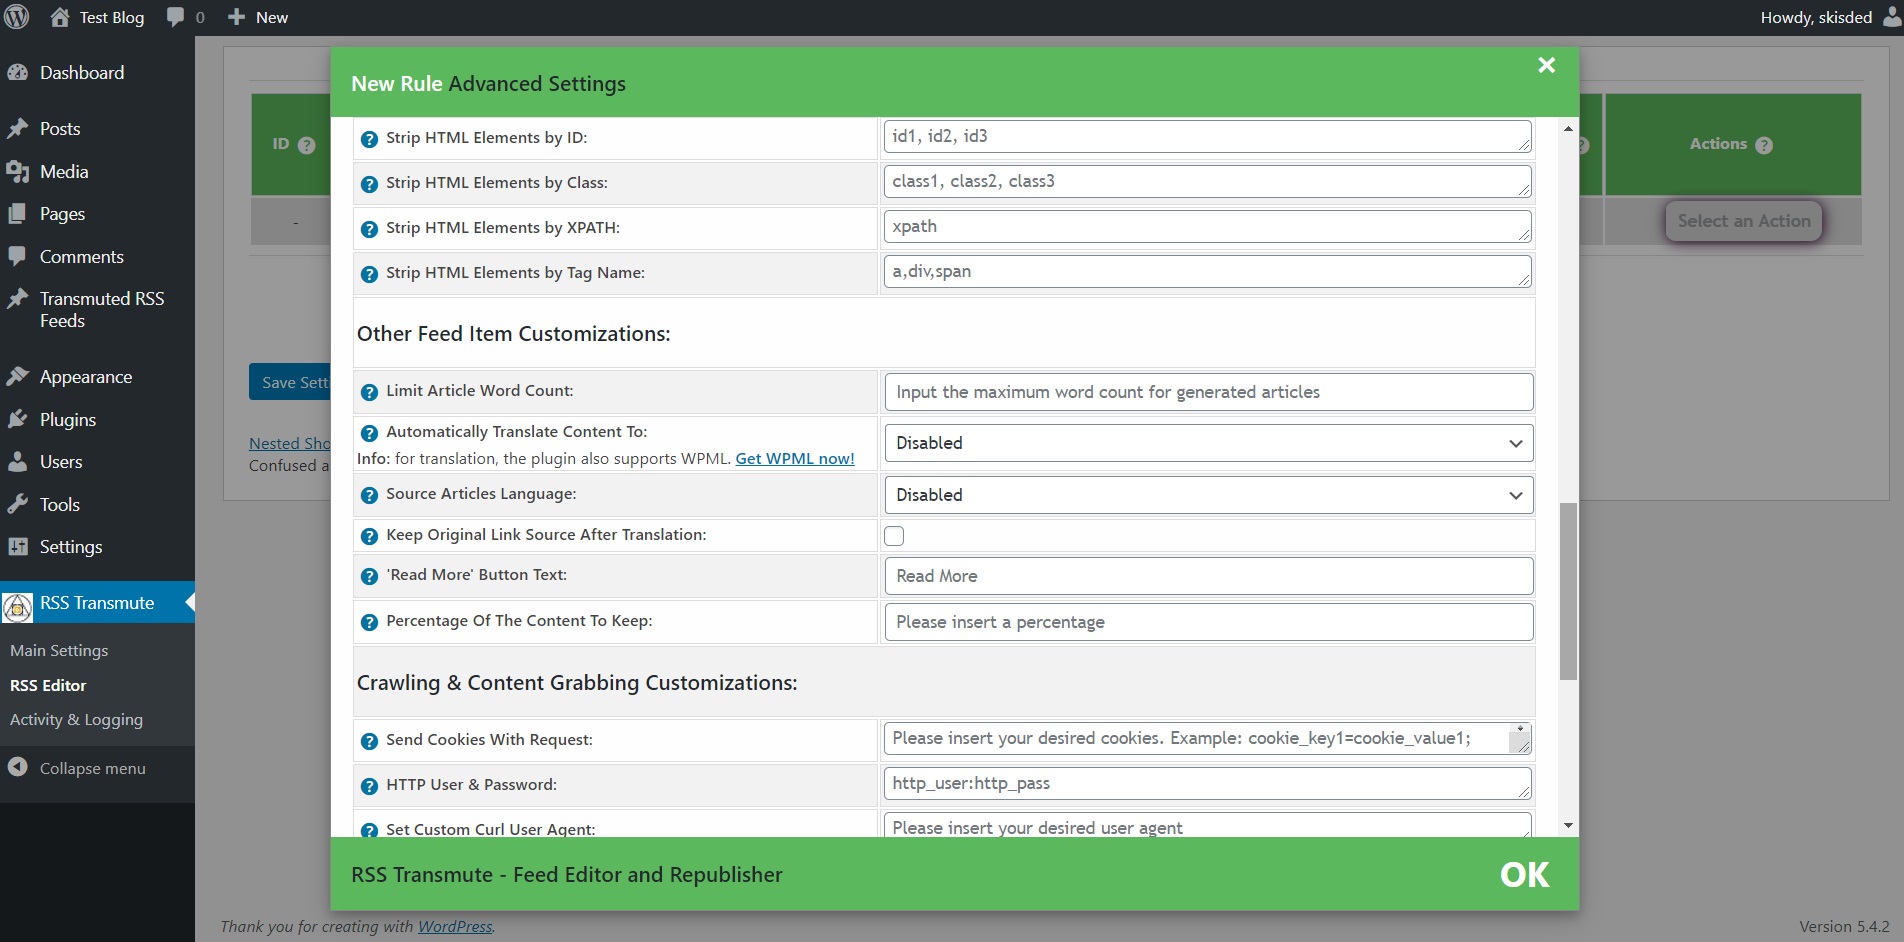Focus the Set Custom Curl User Agent field
The image size is (1904, 942).
click(x=1207, y=826)
